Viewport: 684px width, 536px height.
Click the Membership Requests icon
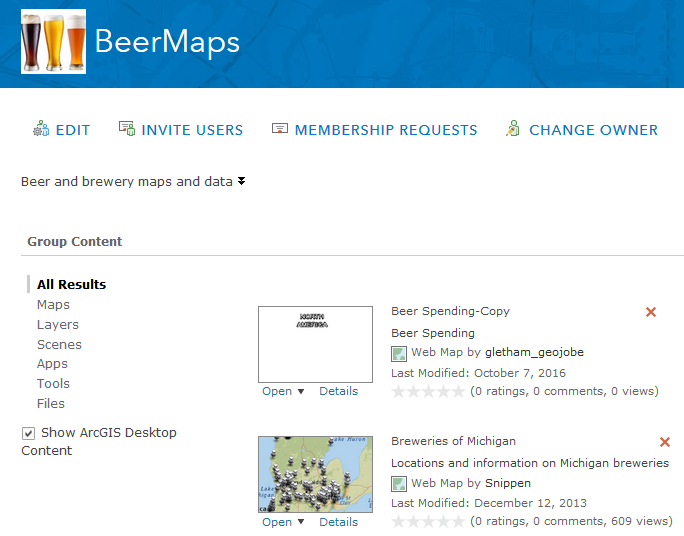tap(280, 129)
